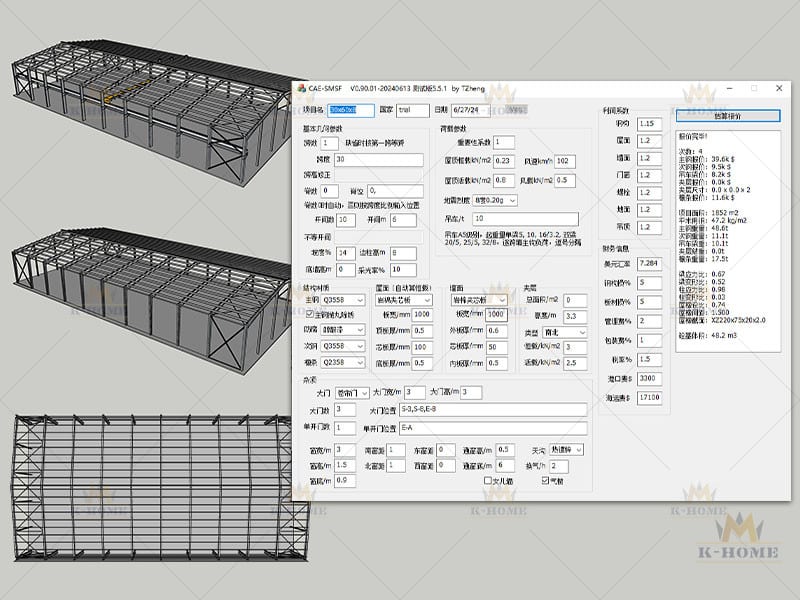
Task: Open the 大门 door type 卷帘门 dropdown
Action: coord(364,393)
